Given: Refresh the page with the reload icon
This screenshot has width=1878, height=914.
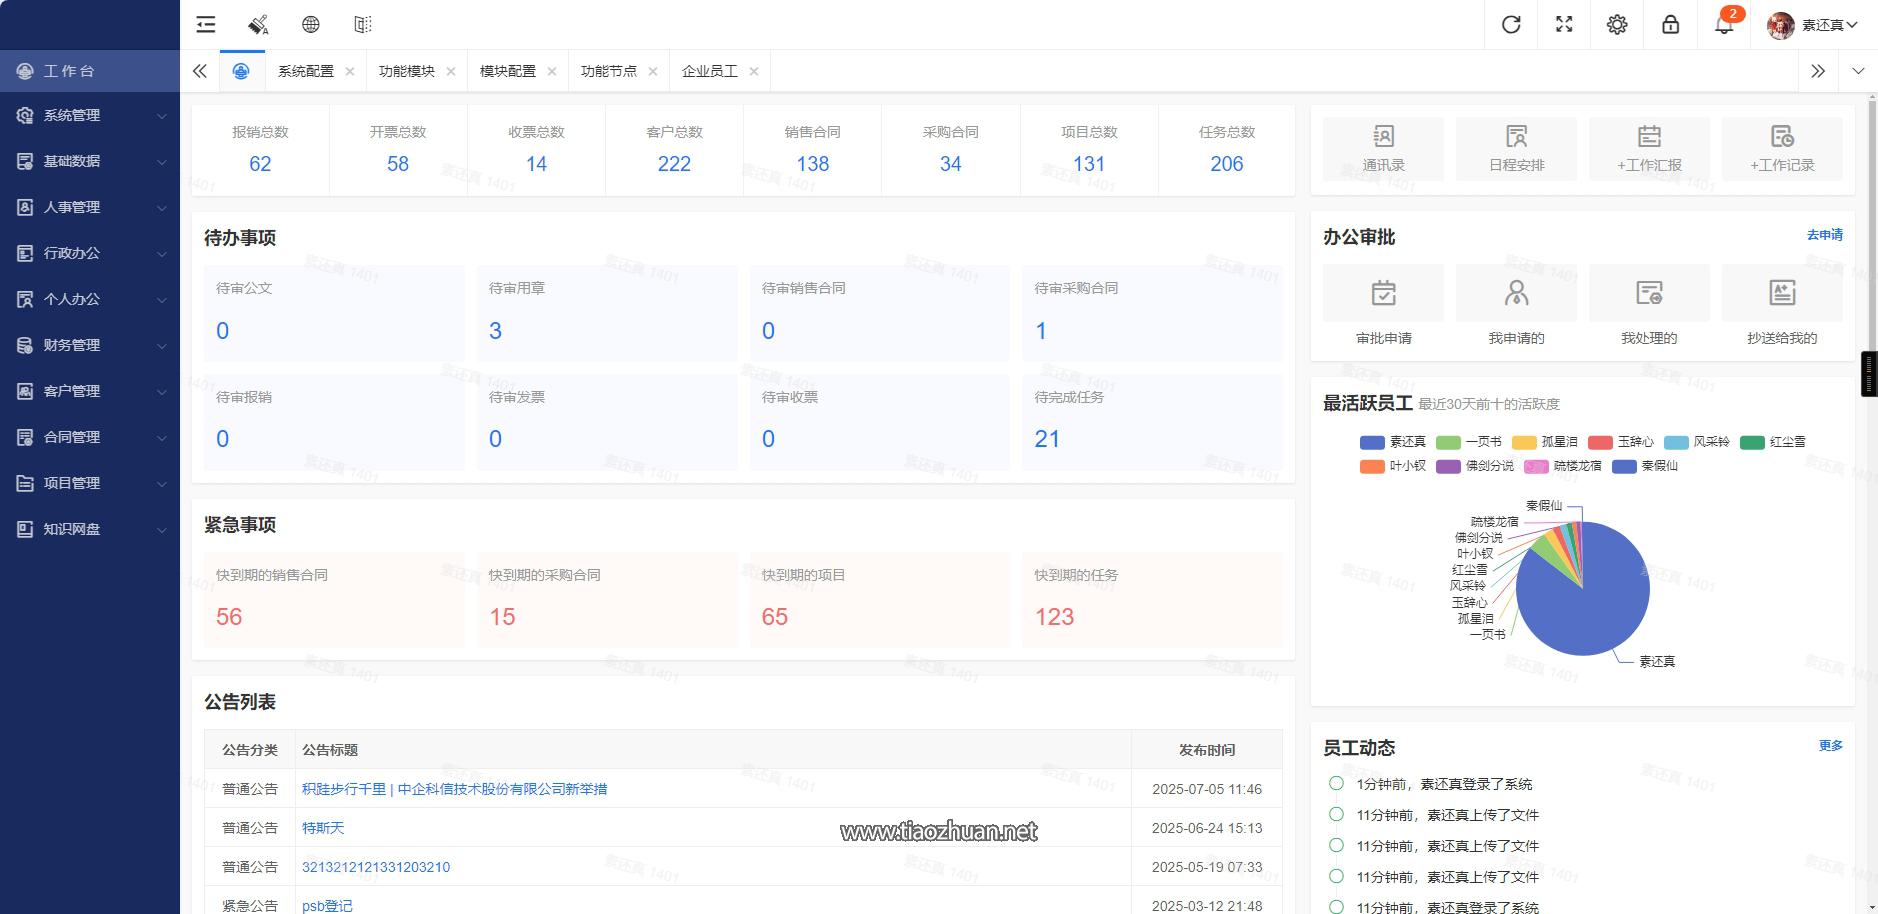Looking at the screenshot, I should [1511, 24].
